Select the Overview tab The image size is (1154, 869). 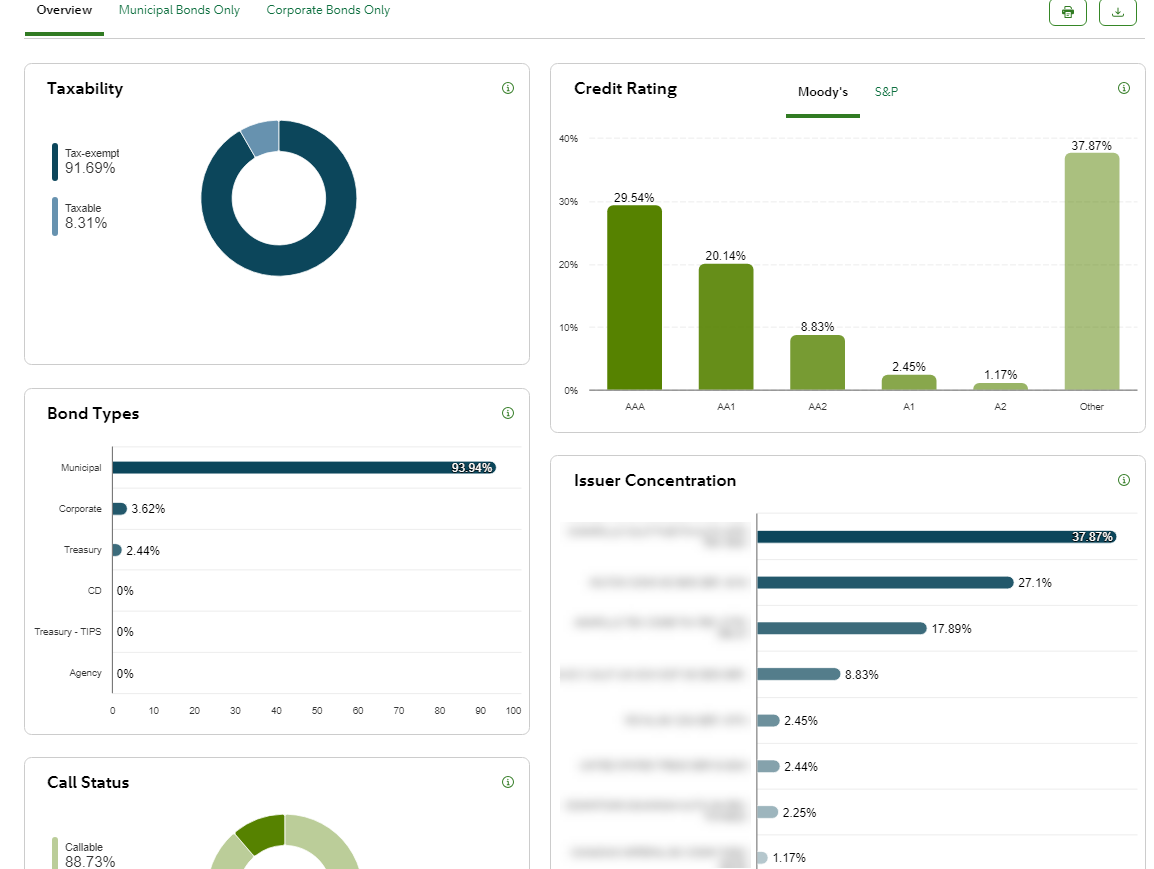coord(64,10)
